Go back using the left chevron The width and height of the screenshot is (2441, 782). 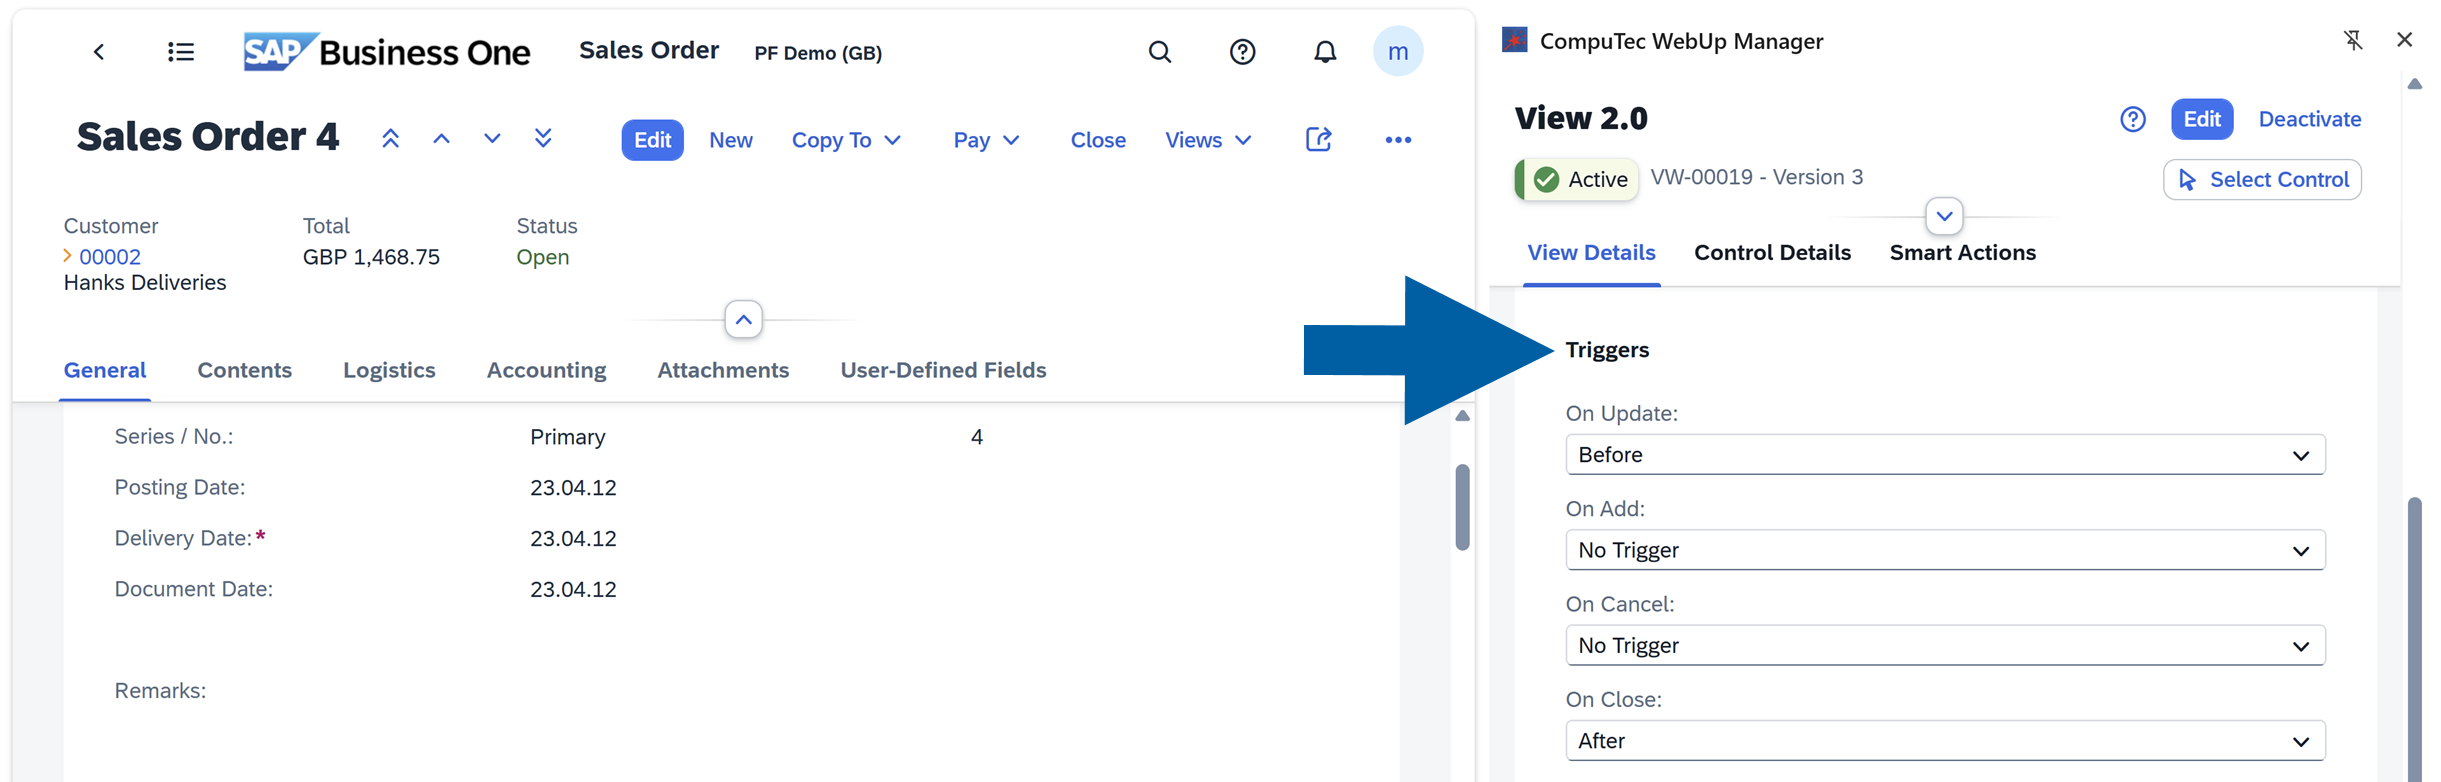click(99, 52)
